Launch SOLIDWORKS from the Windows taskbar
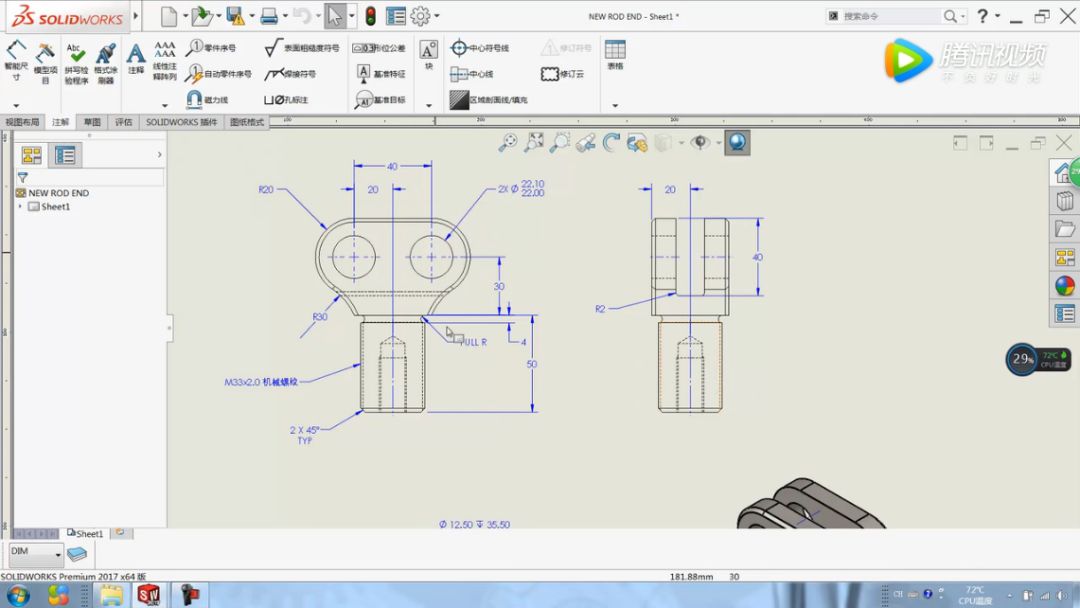The image size is (1080, 608). pyautogui.click(x=148, y=592)
